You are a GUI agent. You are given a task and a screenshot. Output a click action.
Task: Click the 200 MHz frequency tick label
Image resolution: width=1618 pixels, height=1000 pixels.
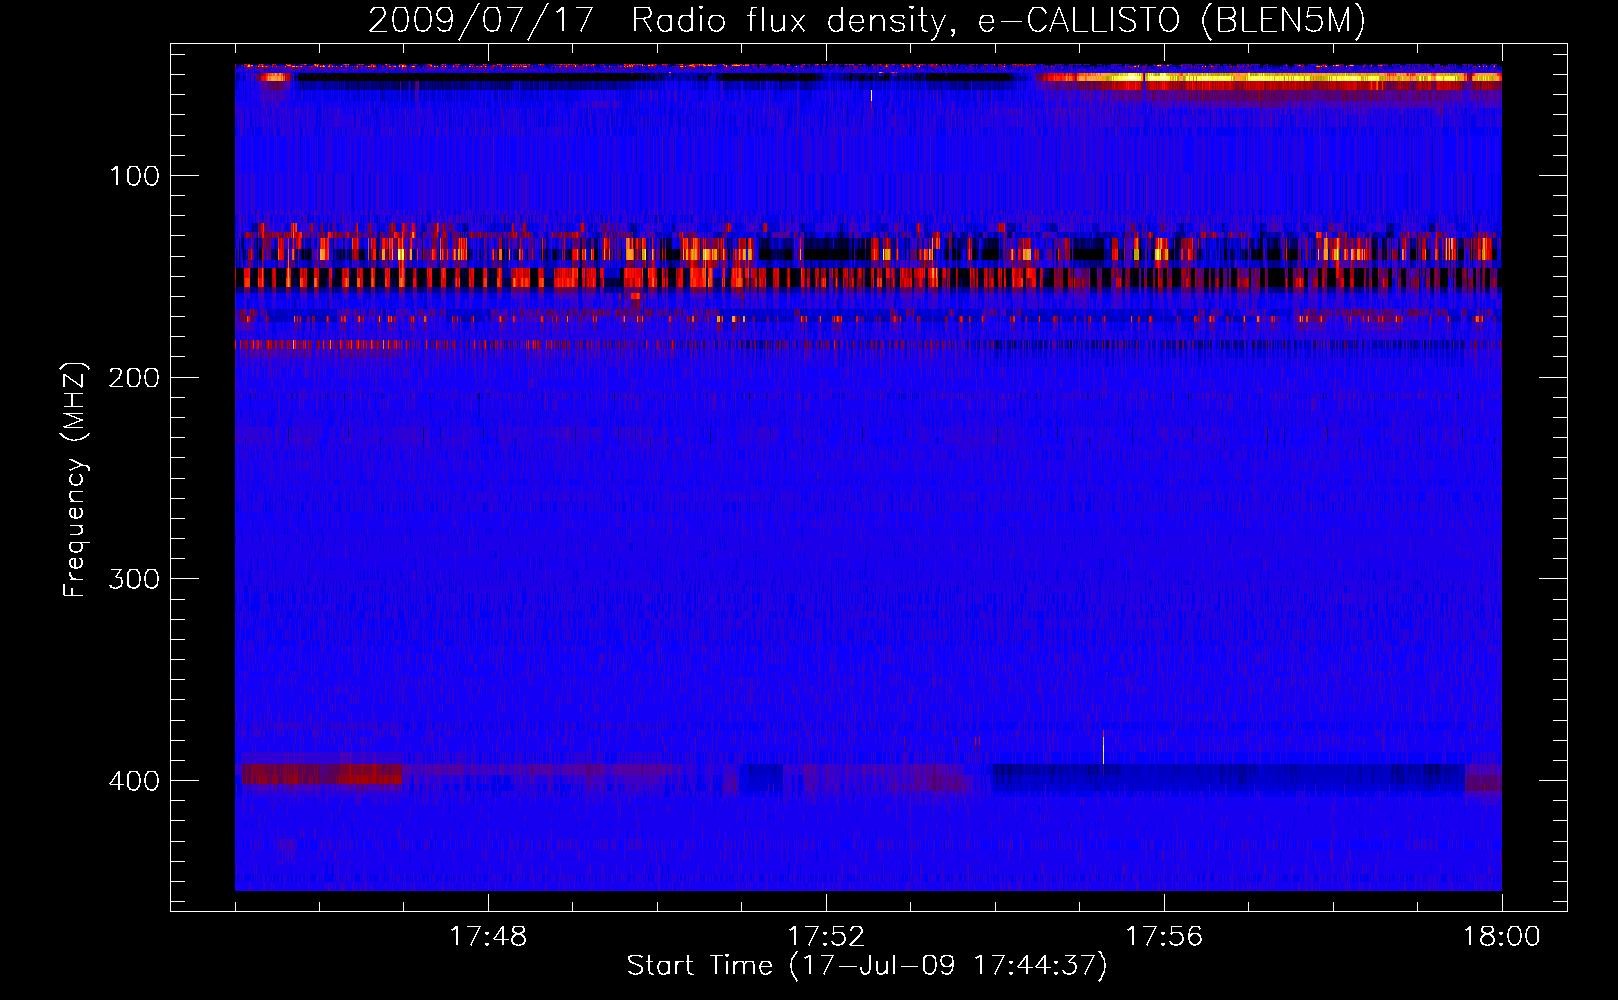coord(134,379)
